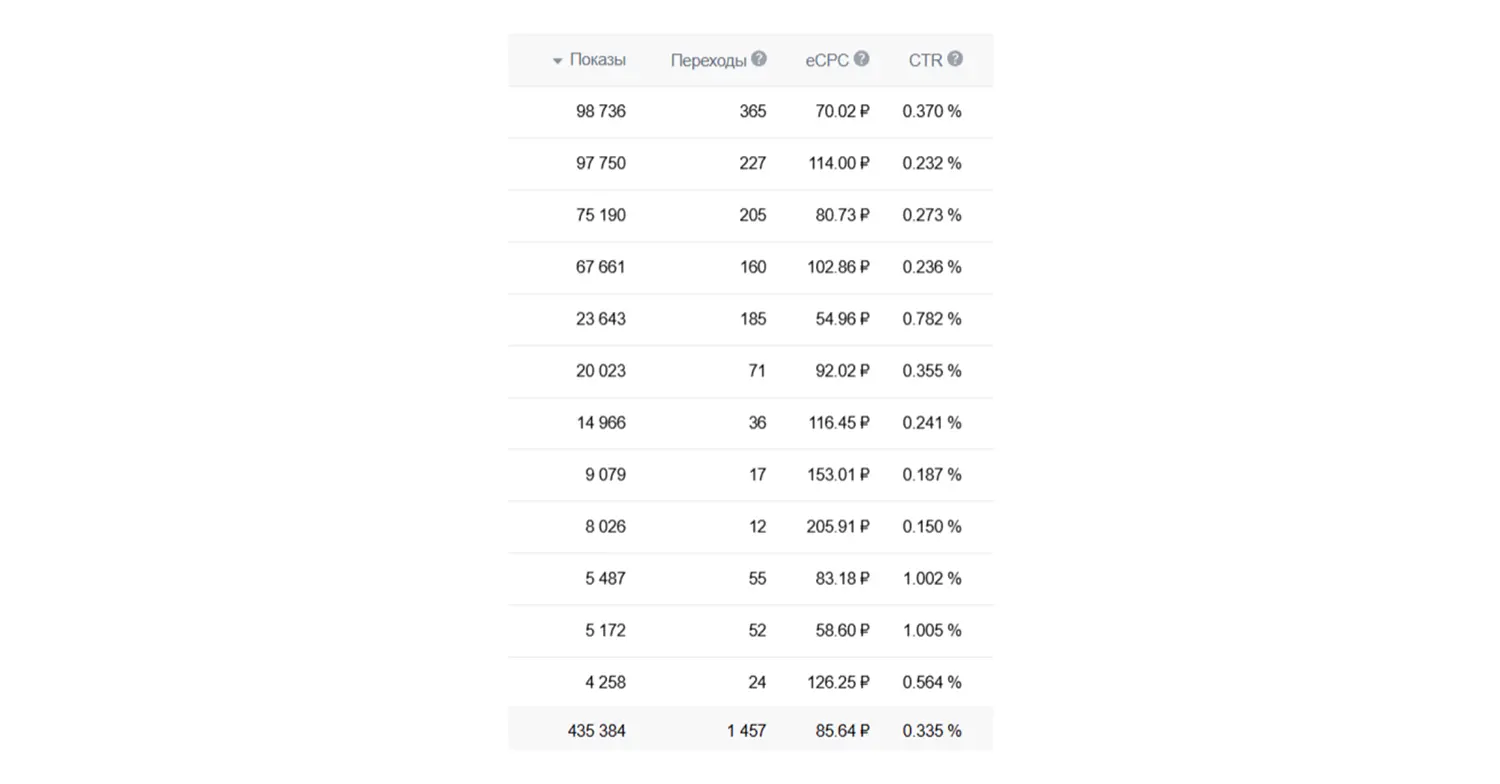The width and height of the screenshot is (1500, 784).
Task: Click the Переходы column header text
Action: tap(708, 60)
